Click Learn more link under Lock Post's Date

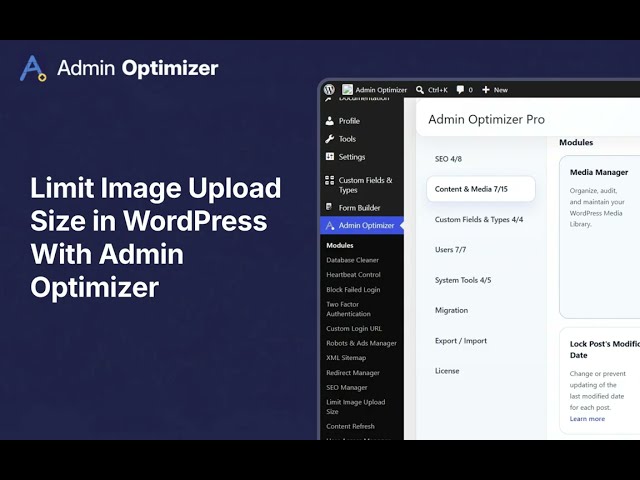click(x=587, y=419)
